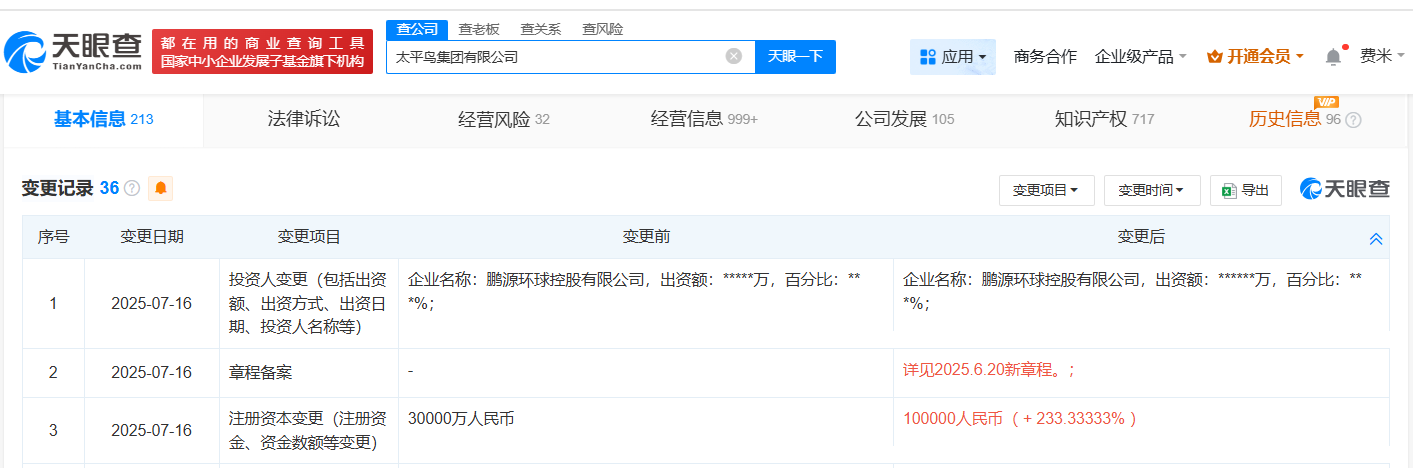Clear the search box with X icon

coord(734,56)
